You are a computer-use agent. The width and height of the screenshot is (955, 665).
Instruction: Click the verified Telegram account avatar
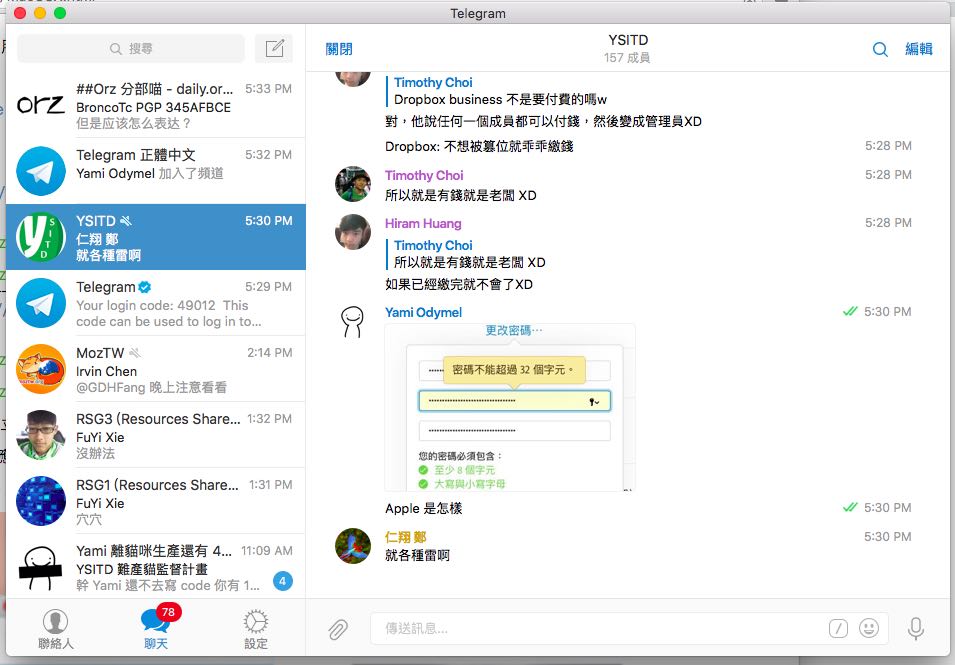pyautogui.click(x=41, y=303)
